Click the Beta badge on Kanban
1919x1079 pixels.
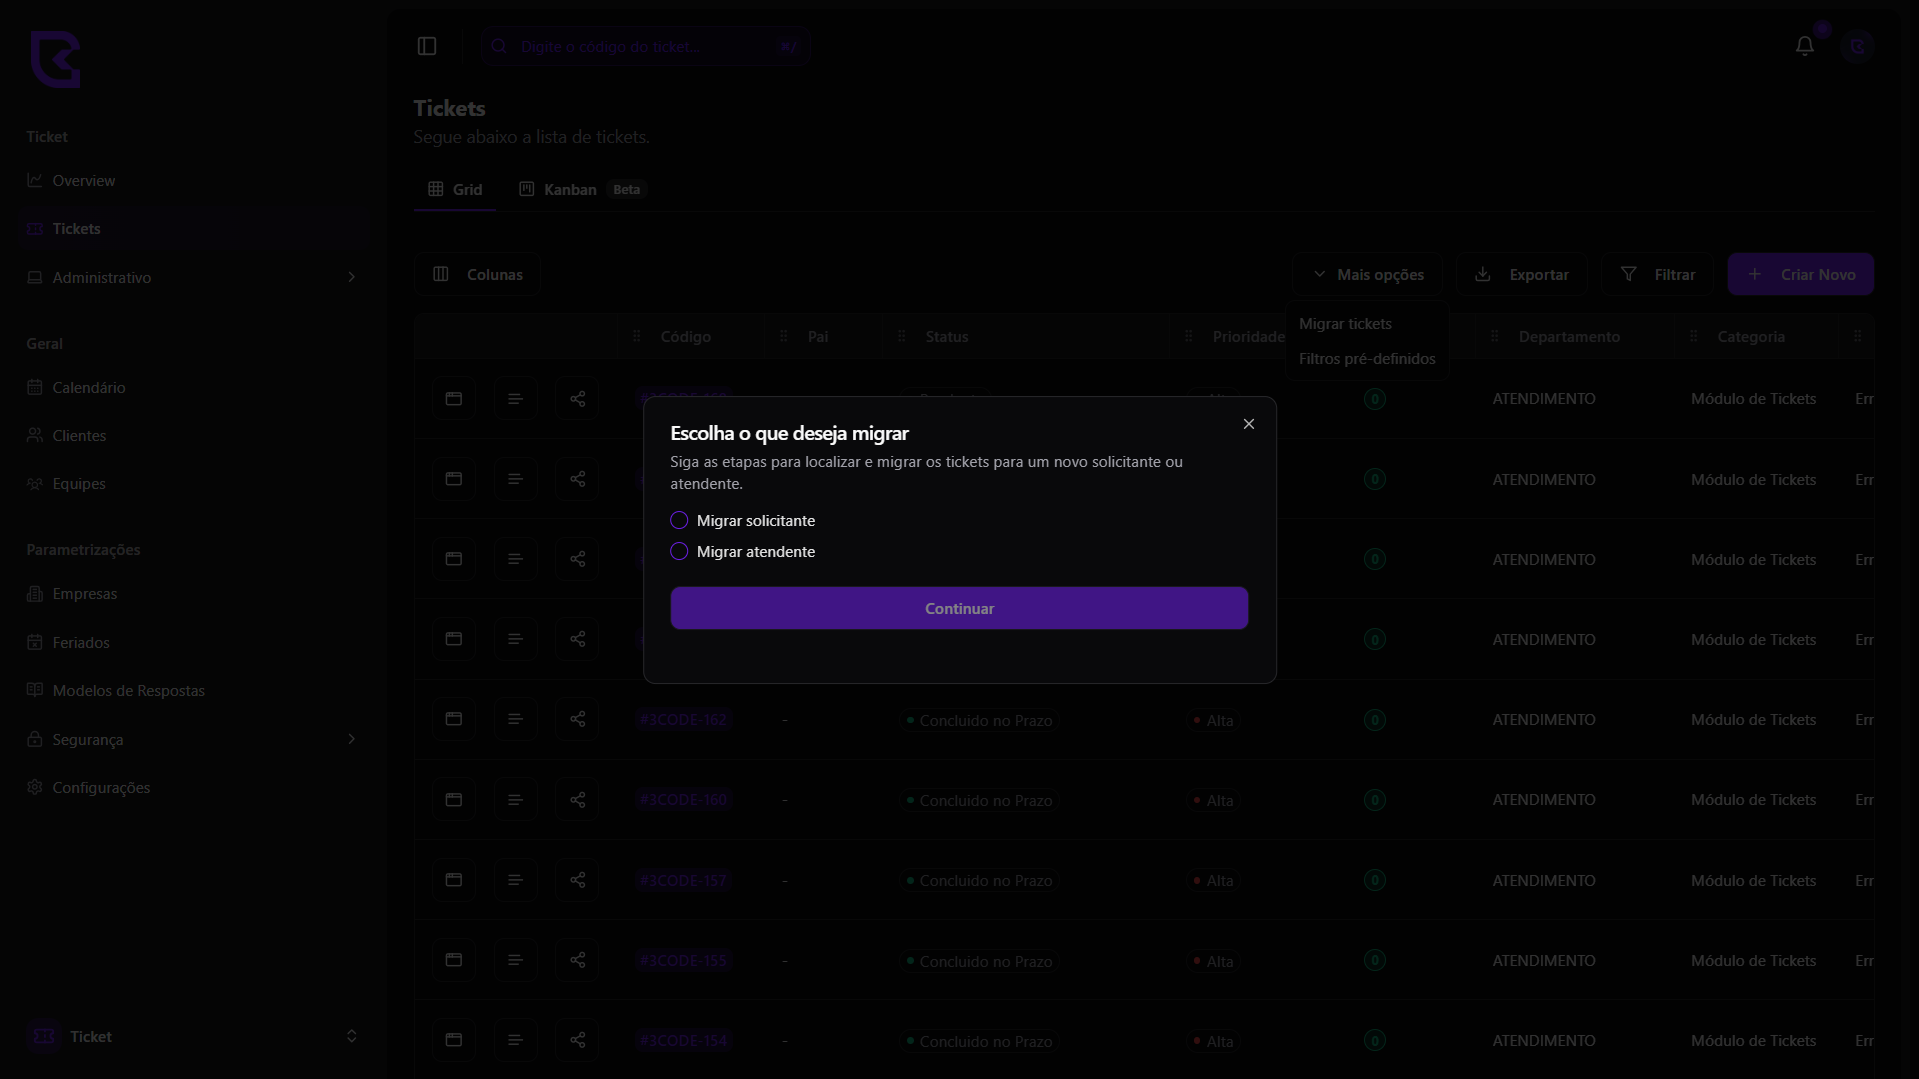[x=626, y=189]
